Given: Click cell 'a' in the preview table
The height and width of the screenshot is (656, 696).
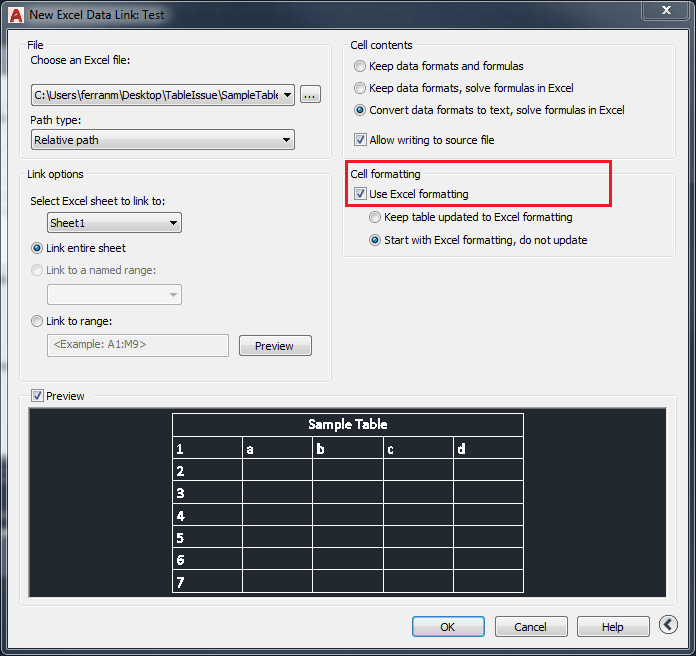Looking at the screenshot, I should click(x=277, y=448).
